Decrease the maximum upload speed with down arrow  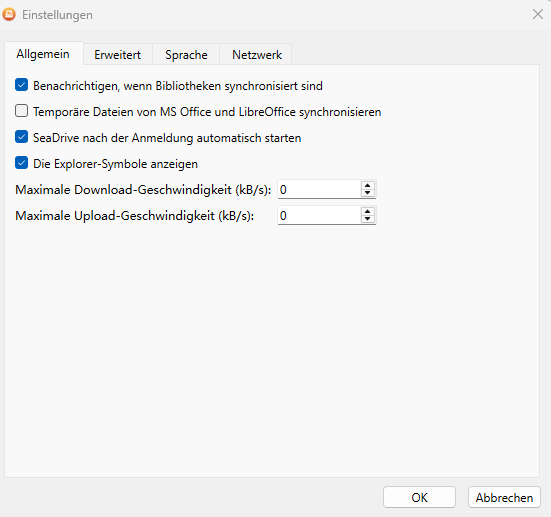coord(368,219)
